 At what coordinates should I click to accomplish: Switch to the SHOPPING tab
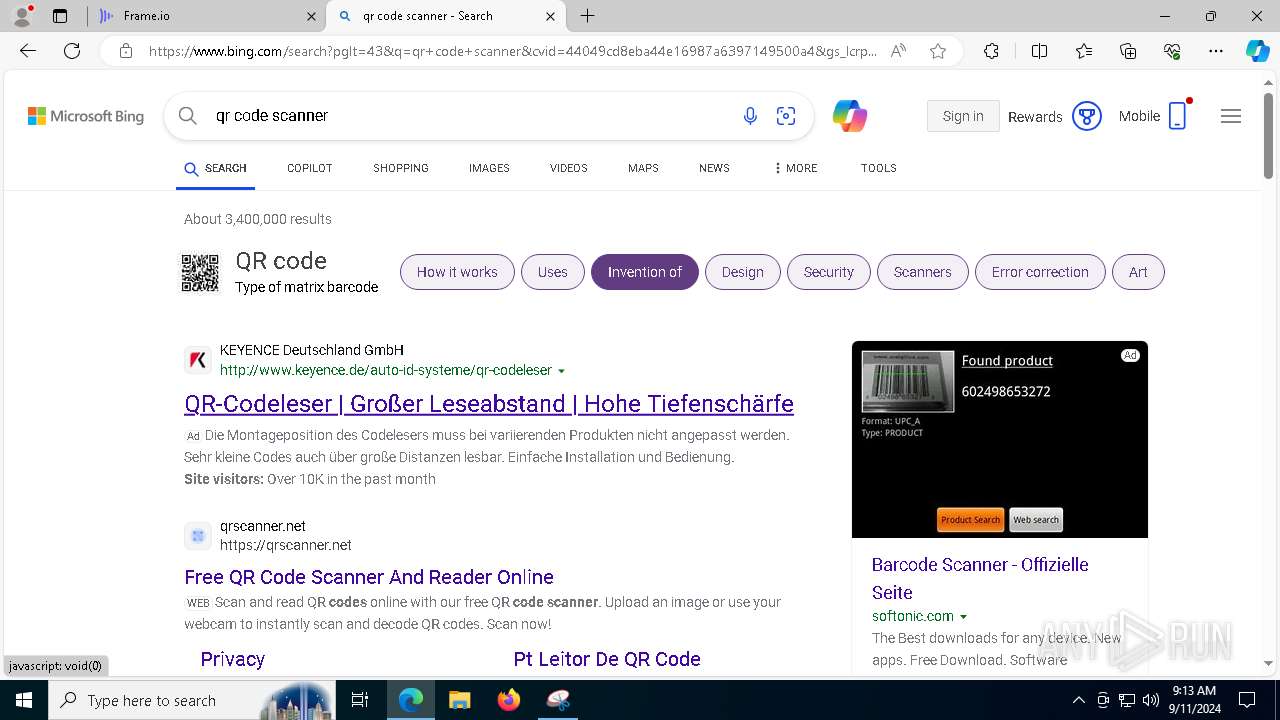[401, 168]
